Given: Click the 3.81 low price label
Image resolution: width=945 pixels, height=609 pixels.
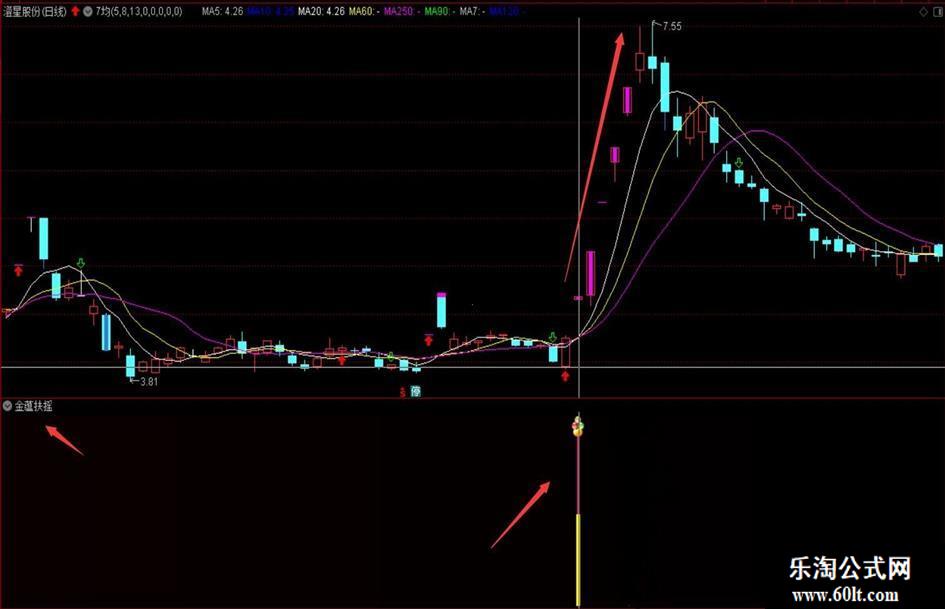Looking at the screenshot, I should (x=148, y=381).
